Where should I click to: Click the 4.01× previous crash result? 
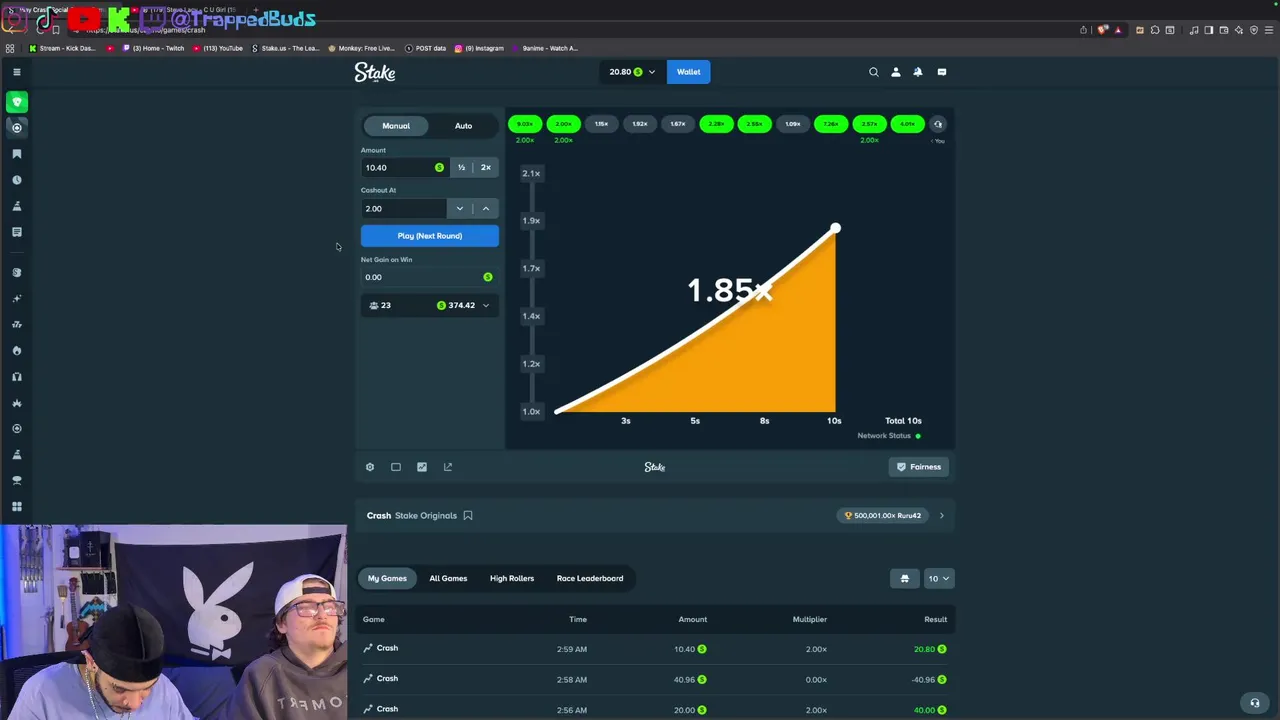(907, 124)
